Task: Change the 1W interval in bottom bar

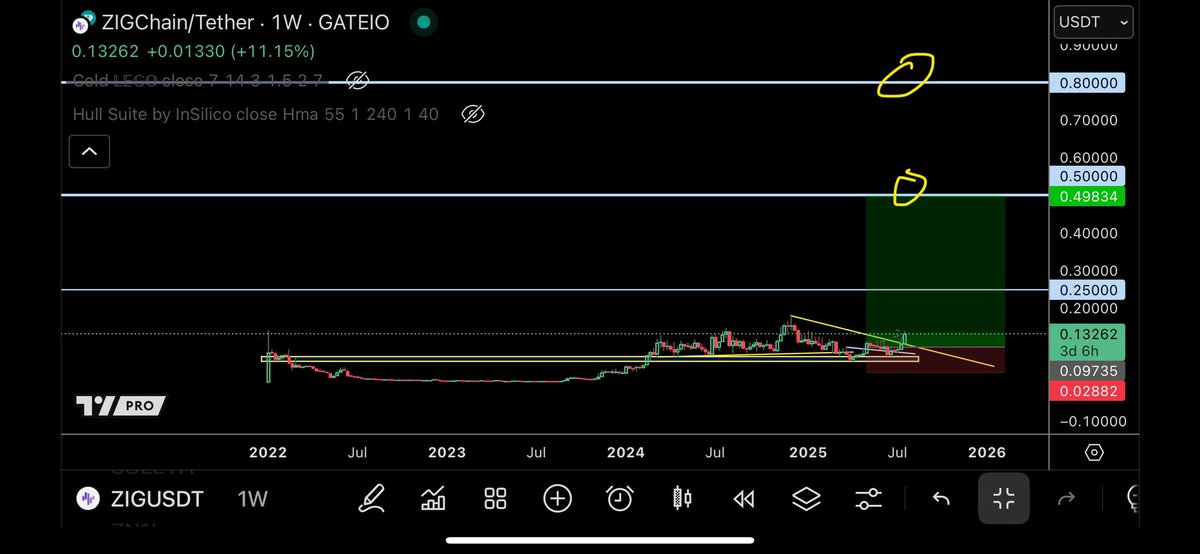Action: [x=253, y=498]
